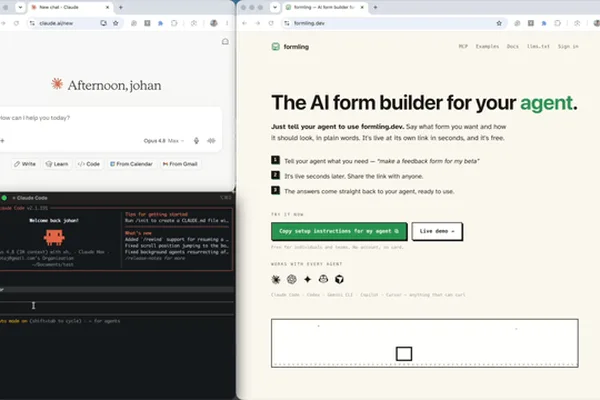
Task: Select the Write suggestion chip
Action: (x=25, y=164)
